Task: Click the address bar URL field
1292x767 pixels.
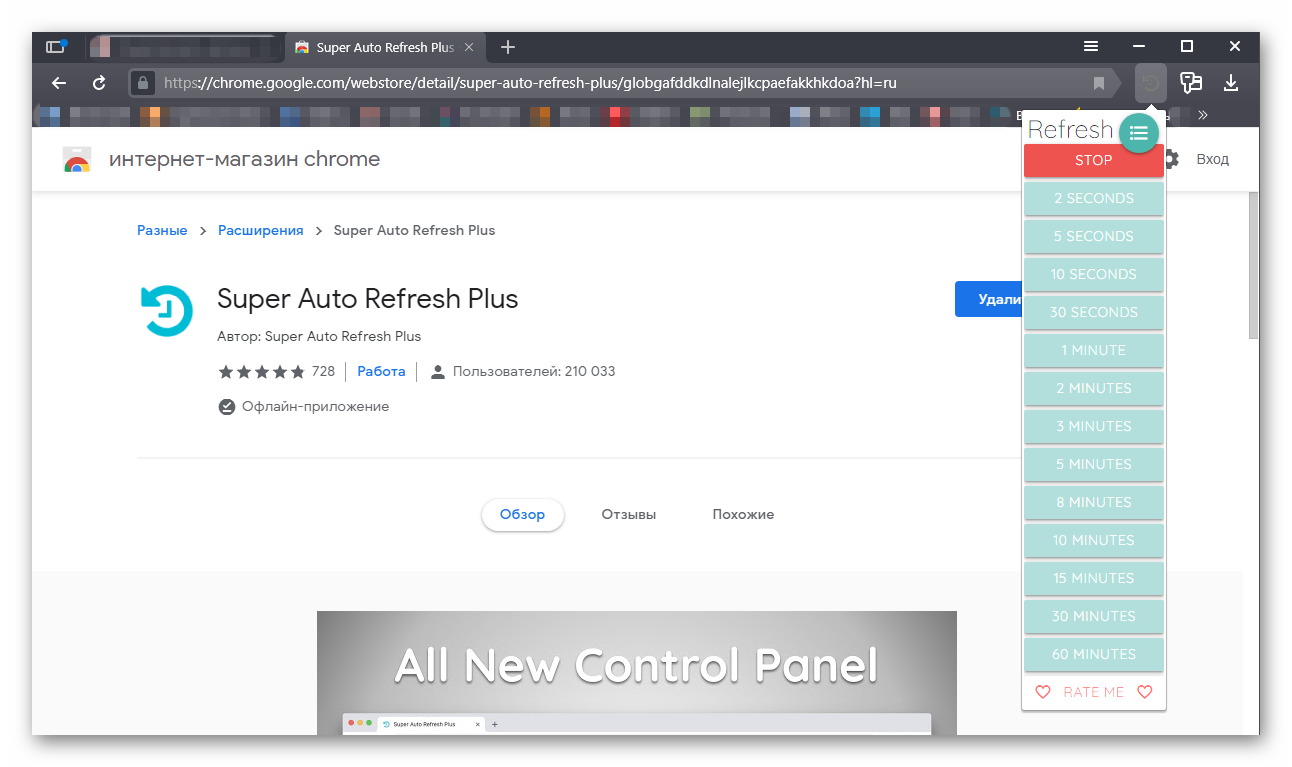Action: tap(600, 83)
